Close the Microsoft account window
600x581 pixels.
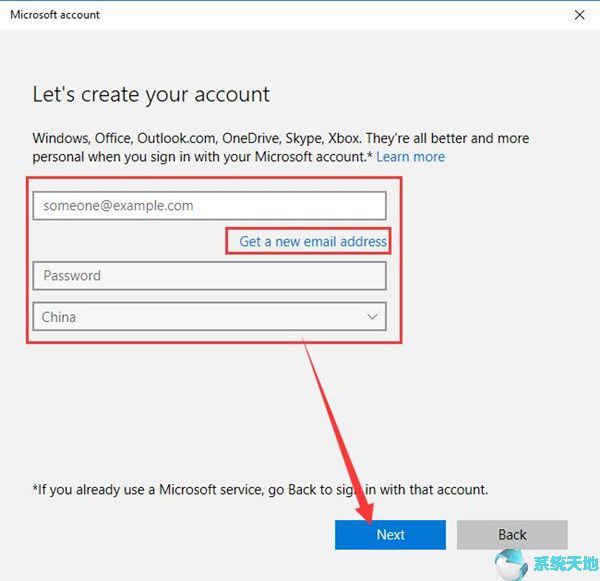click(x=579, y=15)
